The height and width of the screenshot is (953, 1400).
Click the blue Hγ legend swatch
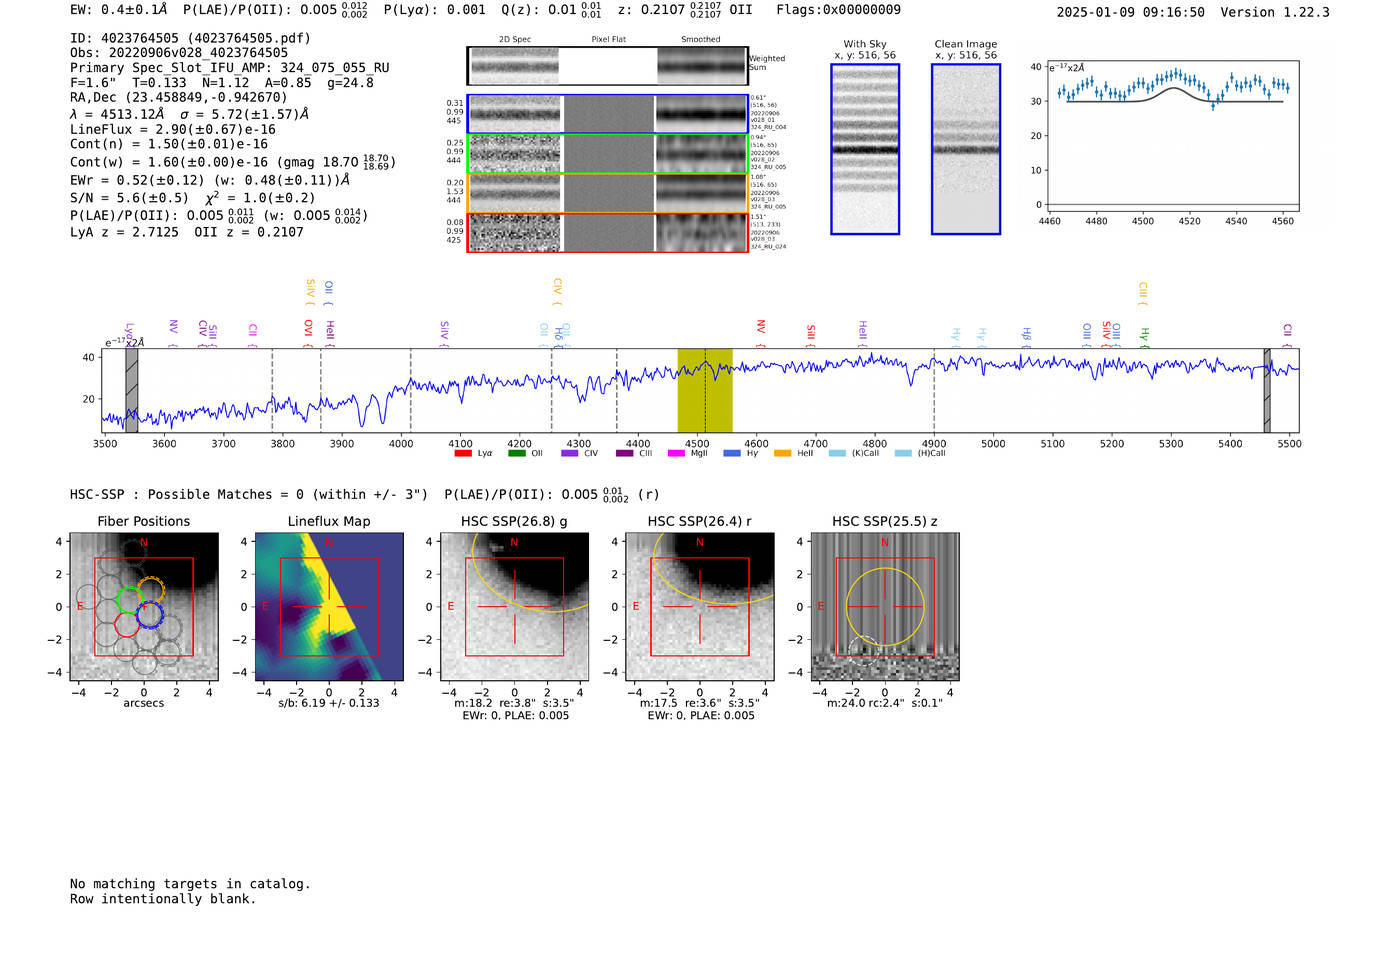point(732,453)
